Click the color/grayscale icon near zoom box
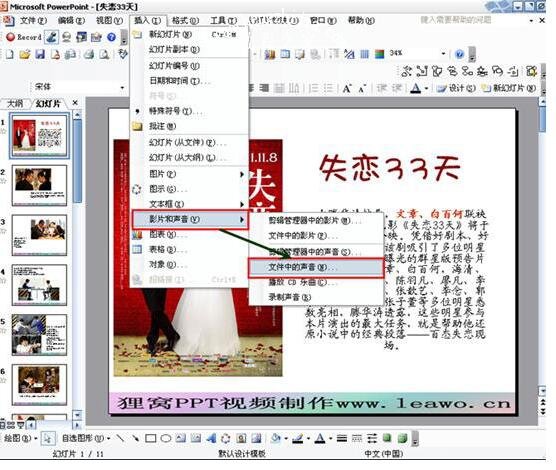556x470 pixels. (379, 54)
